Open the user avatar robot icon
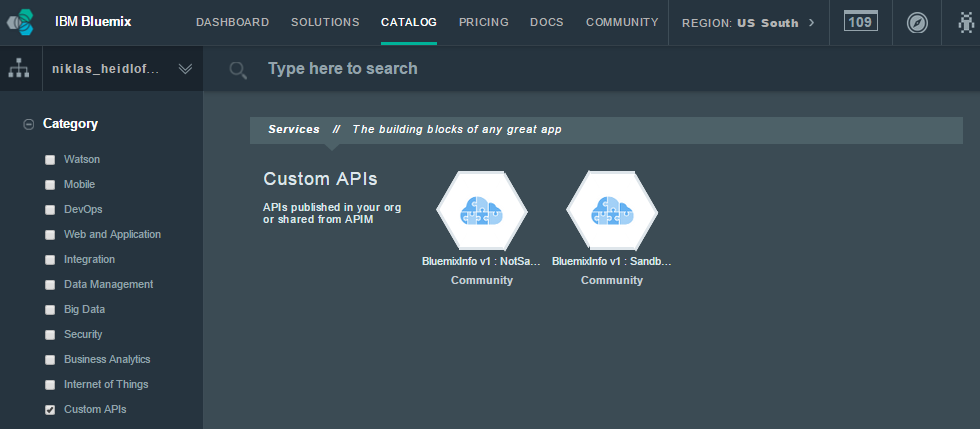Image resolution: width=980 pixels, height=429 pixels. [x=966, y=23]
